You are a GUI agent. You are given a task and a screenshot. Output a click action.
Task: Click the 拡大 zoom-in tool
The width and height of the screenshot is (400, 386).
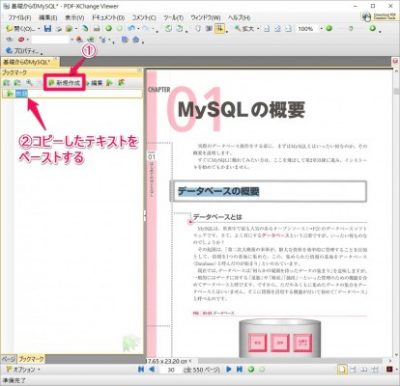coord(244,29)
